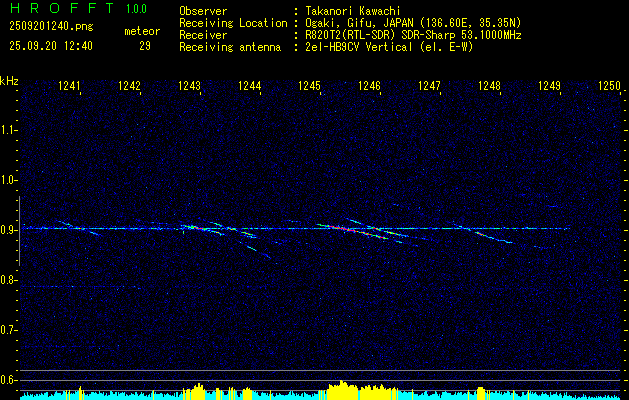Click the 1243 time marker
The image size is (629, 400).
coord(189,86)
